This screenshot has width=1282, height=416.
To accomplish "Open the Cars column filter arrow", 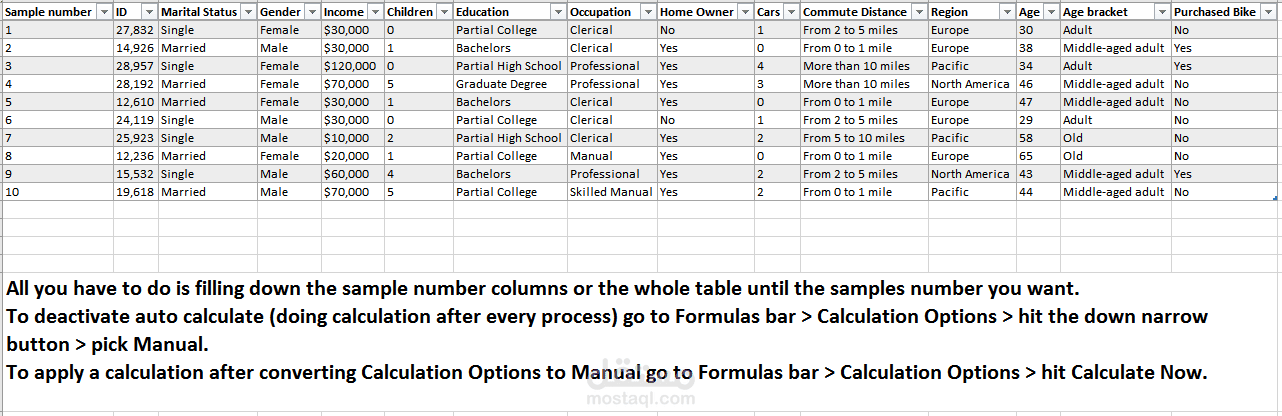I will point(789,12).
